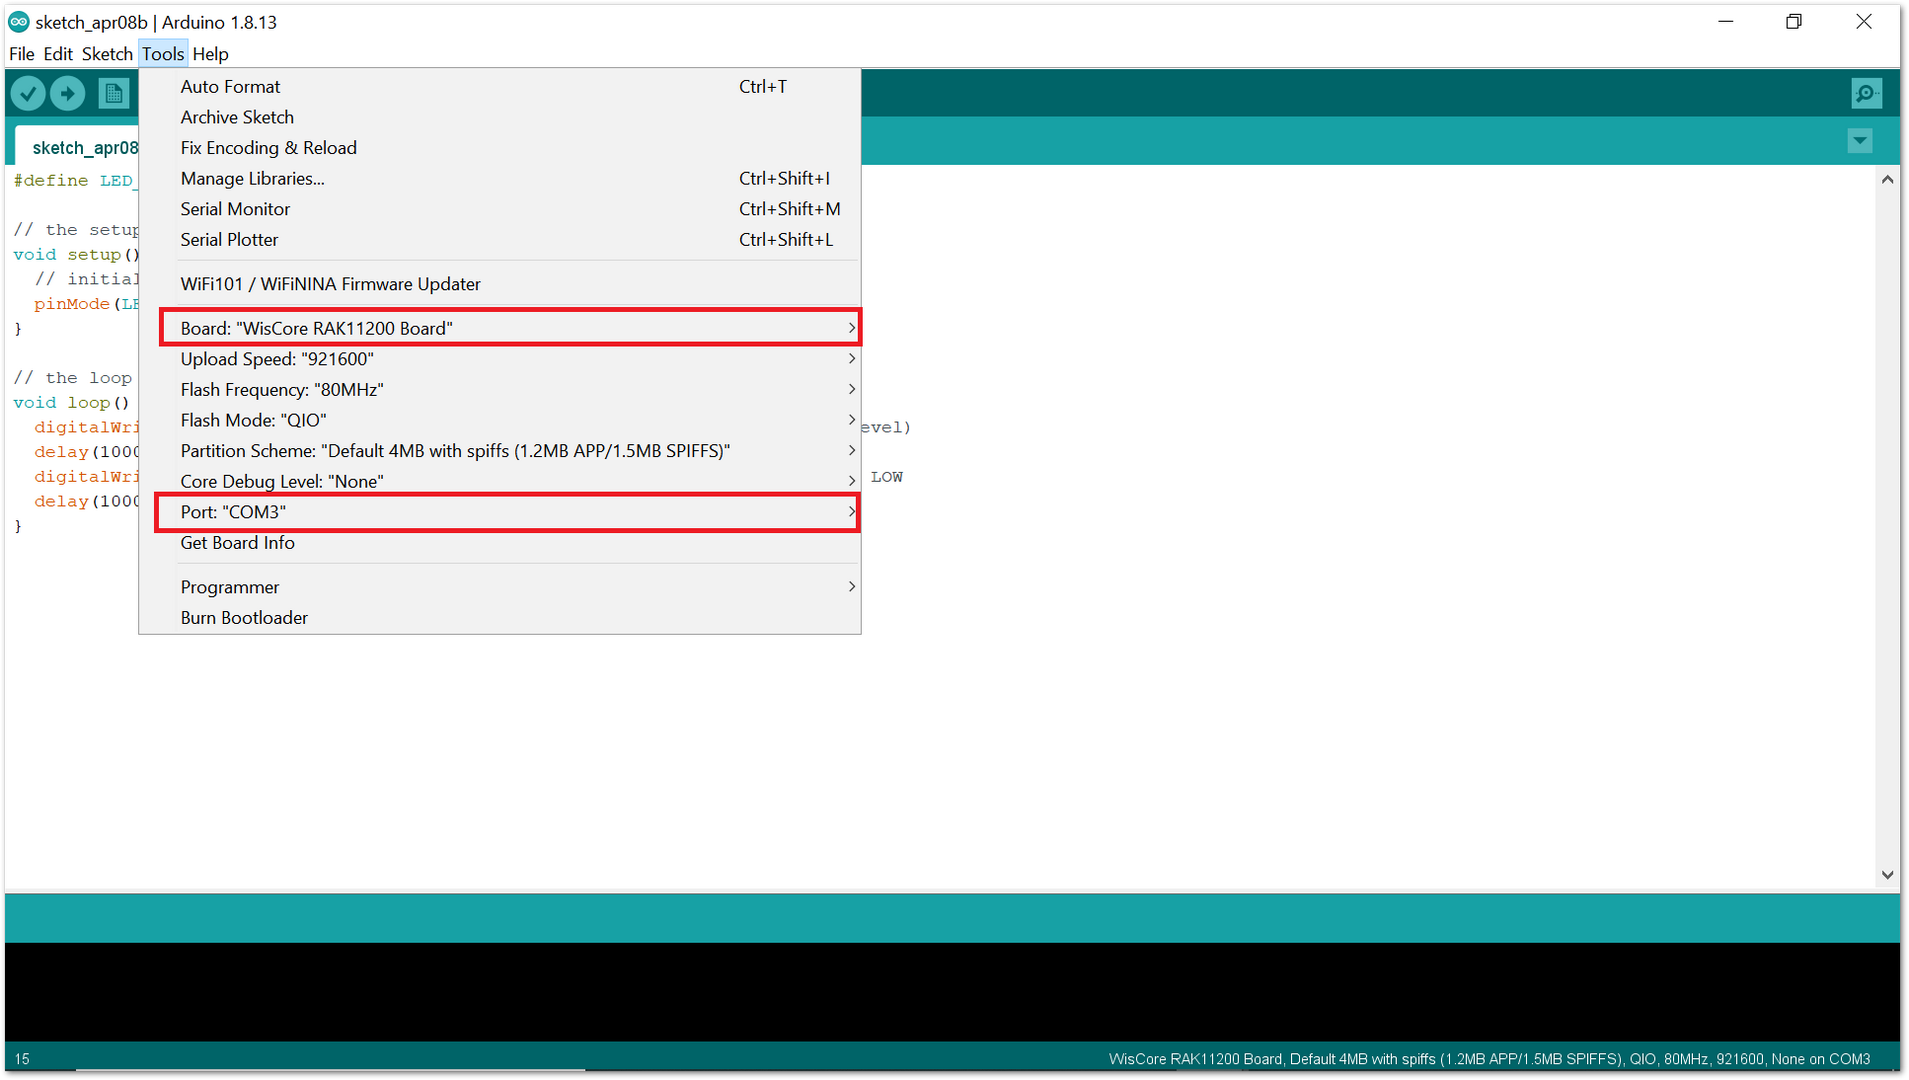Expand Upload Speed 921600 submenu

(499, 359)
